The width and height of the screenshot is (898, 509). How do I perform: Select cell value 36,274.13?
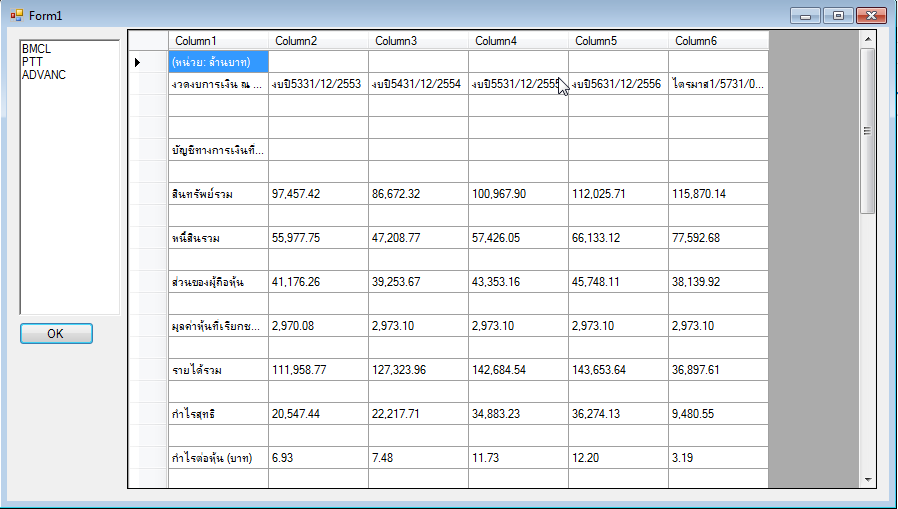619,414
